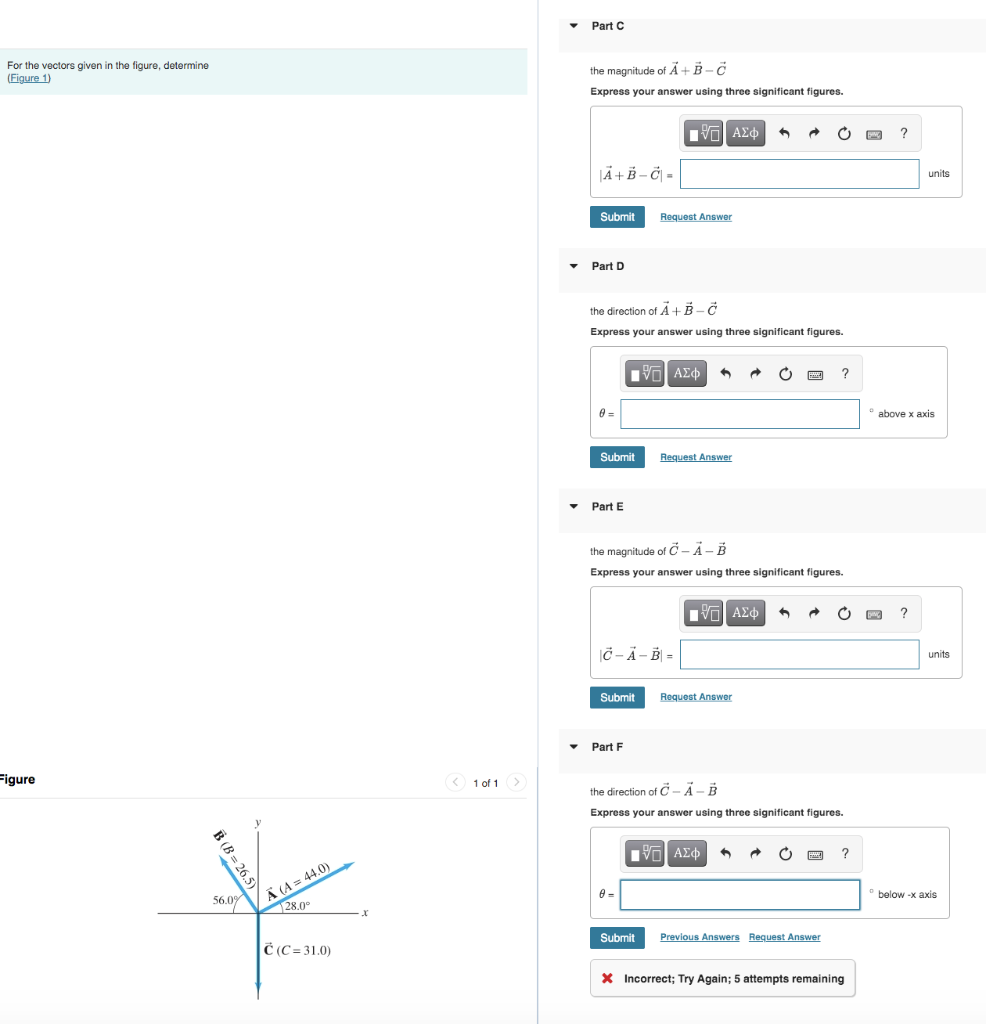
Task: Select the ΑΣΦ symbols button in Part E
Action: [747, 613]
